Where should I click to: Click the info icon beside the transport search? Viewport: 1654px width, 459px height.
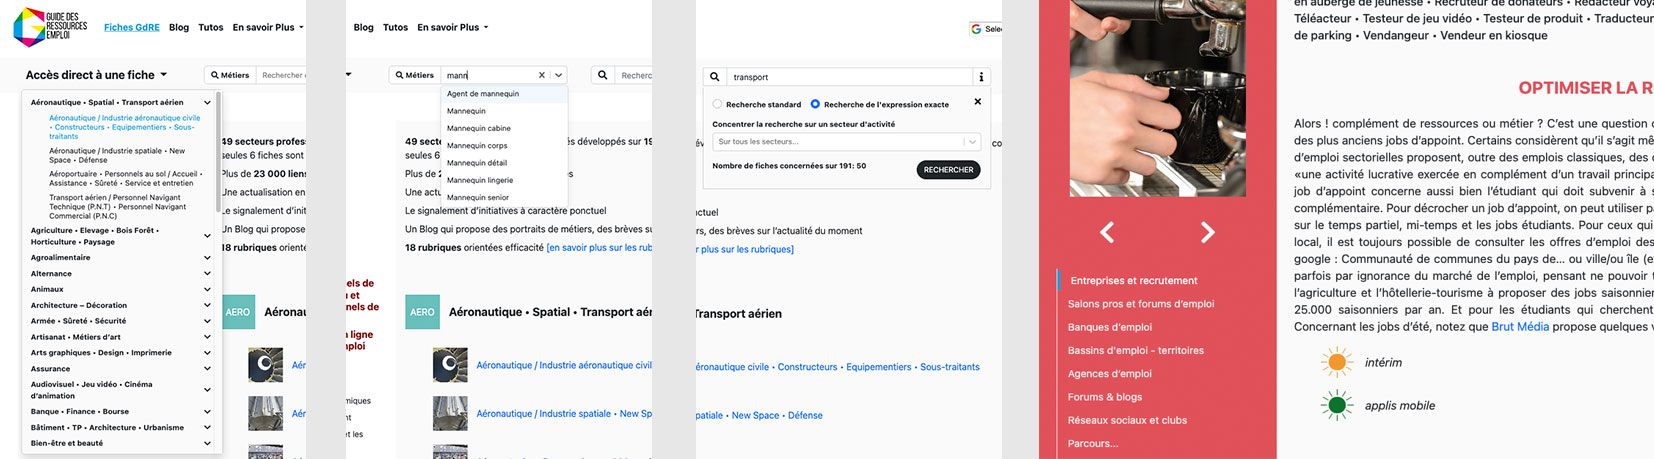(x=981, y=77)
